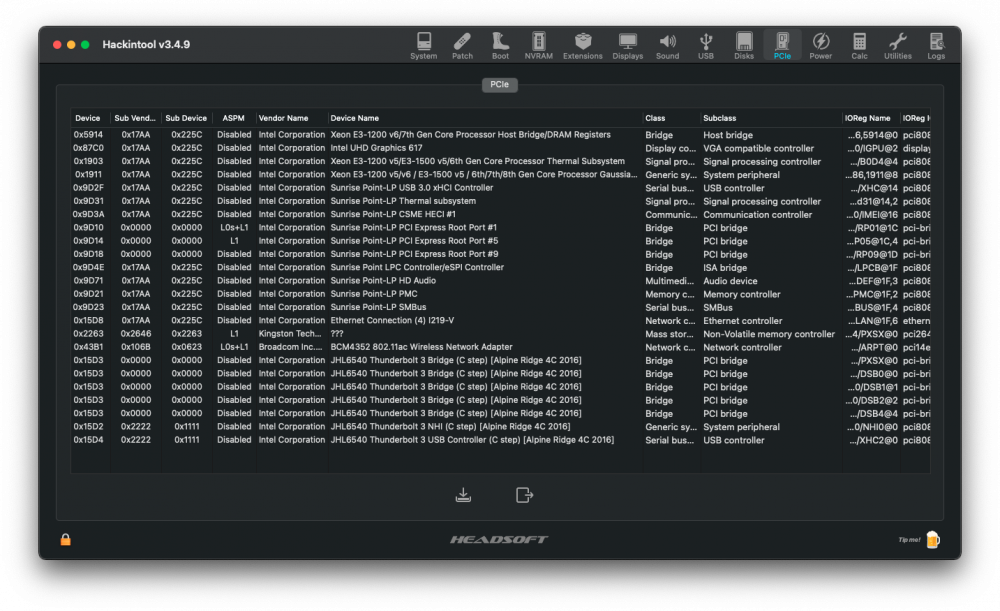Screen dimensions: 1000x611
Task: Select the Intel UHD Graphics 617 row
Action: (501, 148)
